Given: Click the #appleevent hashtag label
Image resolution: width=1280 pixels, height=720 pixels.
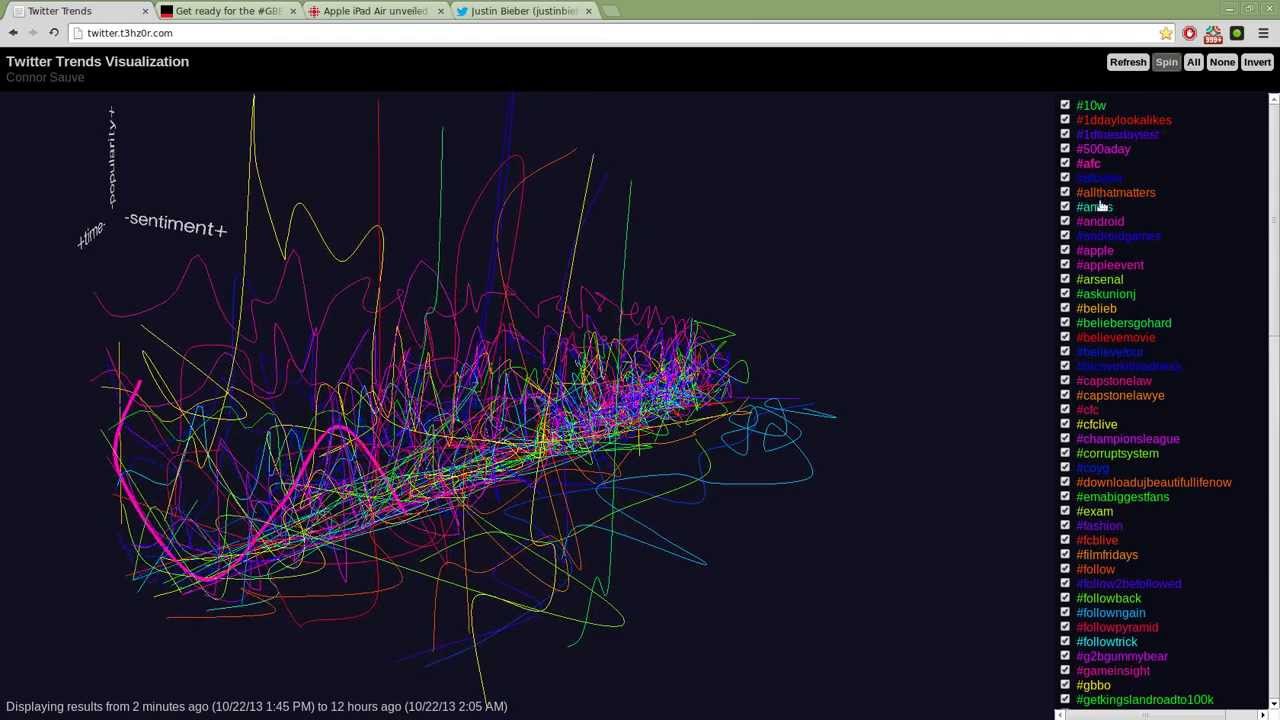Looking at the screenshot, I should pos(1110,265).
